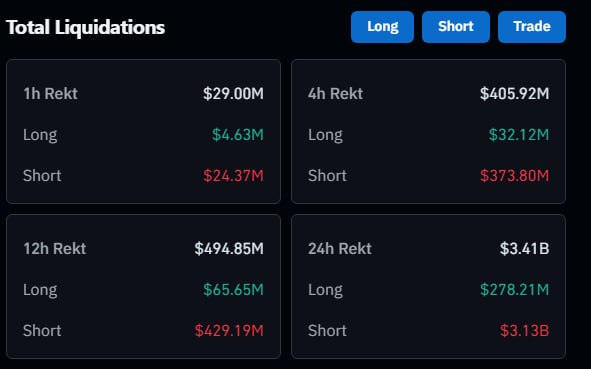
Task: Click the 24h total $3.41B
Action: pos(524,248)
